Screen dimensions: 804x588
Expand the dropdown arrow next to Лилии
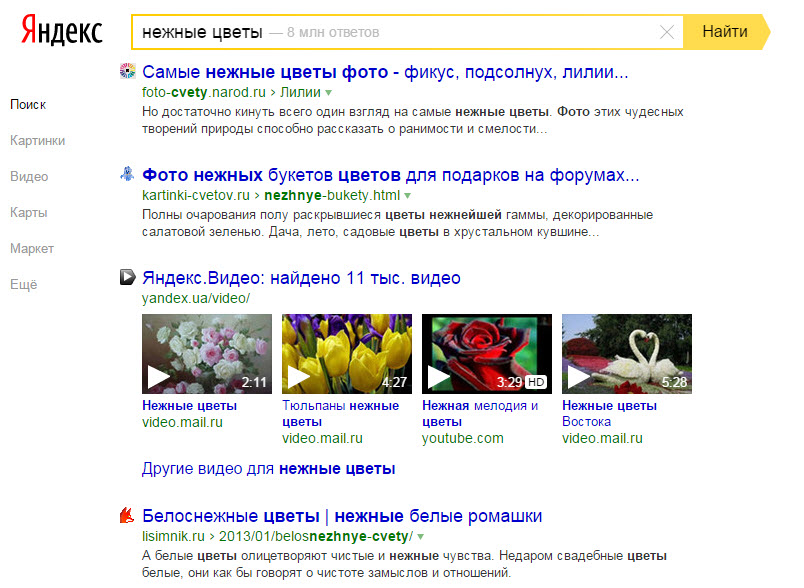pyautogui.click(x=329, y=93)
